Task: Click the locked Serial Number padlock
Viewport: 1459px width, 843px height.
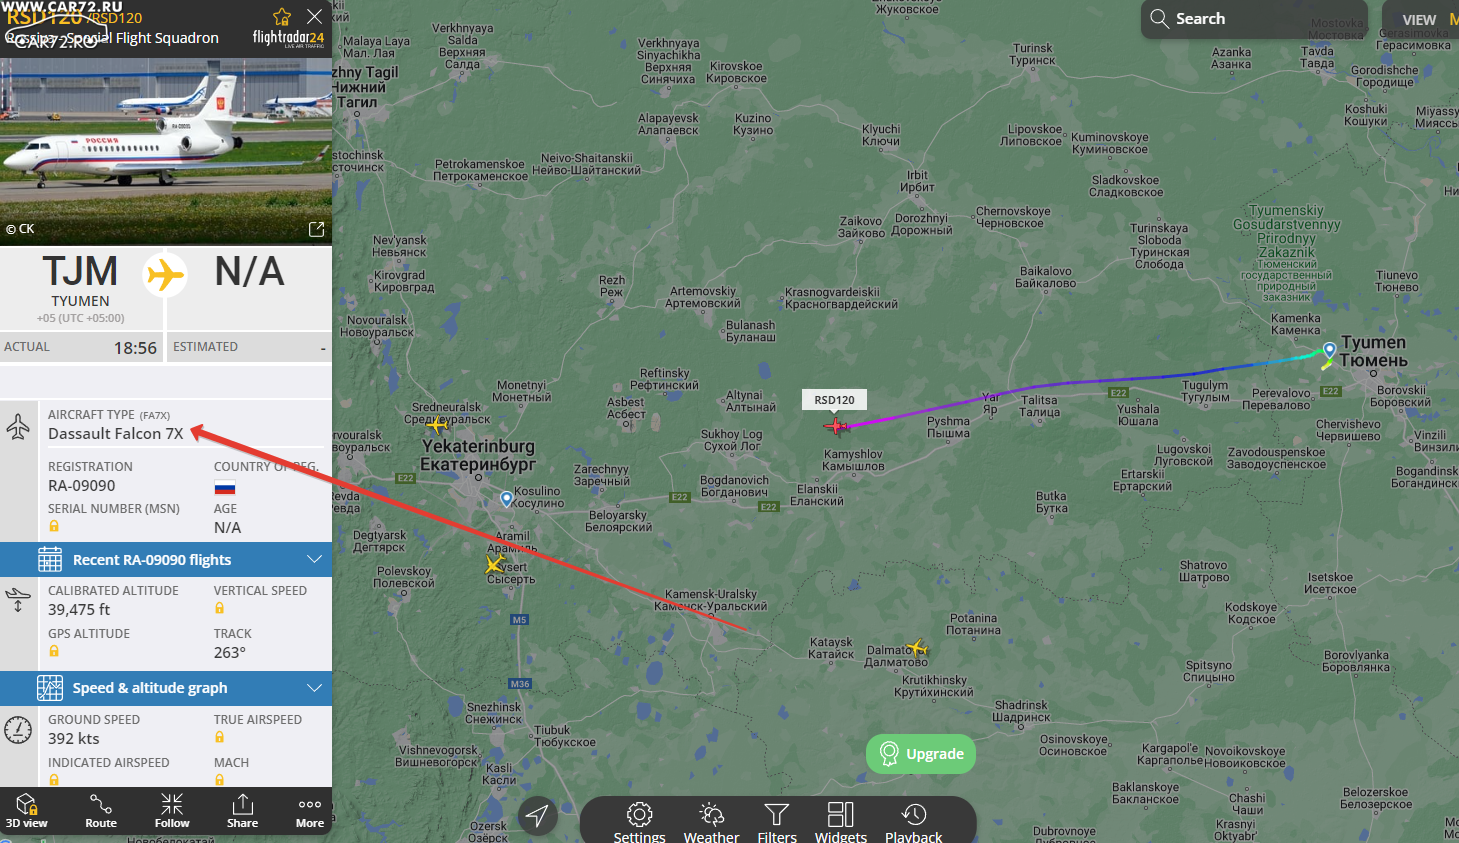Action: pyautogui.click(x=54, y=526)
